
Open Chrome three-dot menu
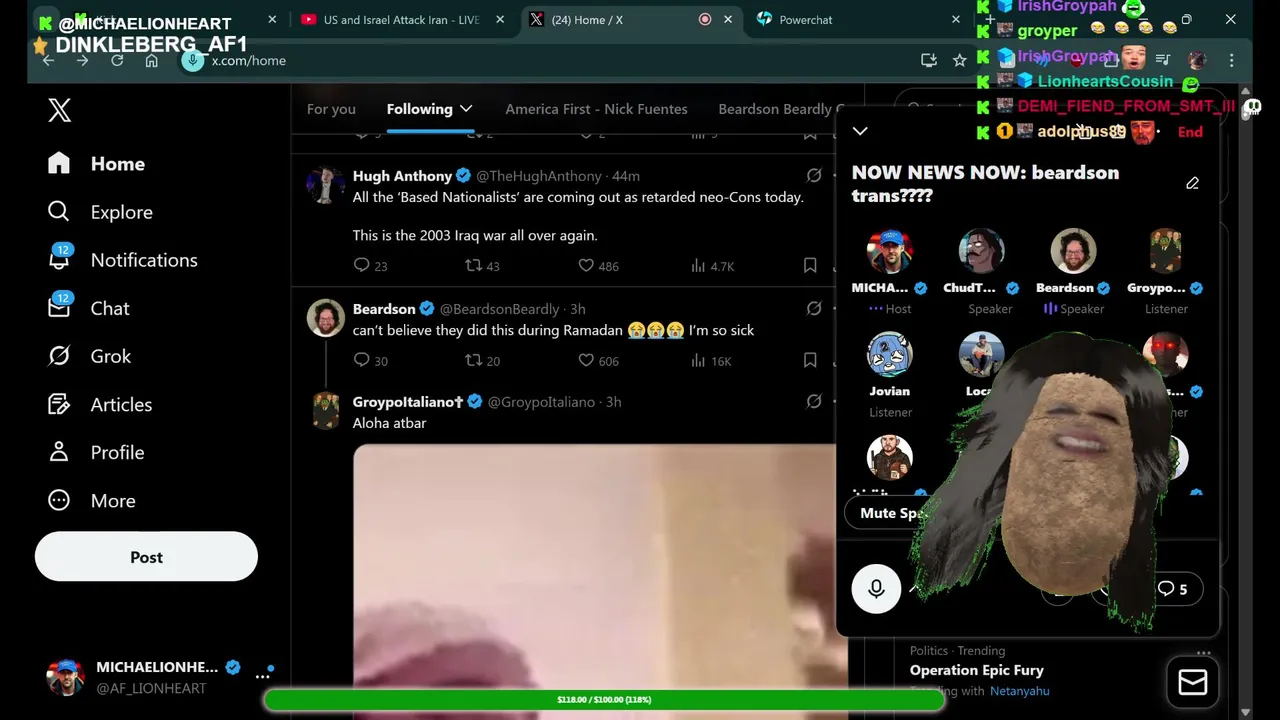point(1231,60)
